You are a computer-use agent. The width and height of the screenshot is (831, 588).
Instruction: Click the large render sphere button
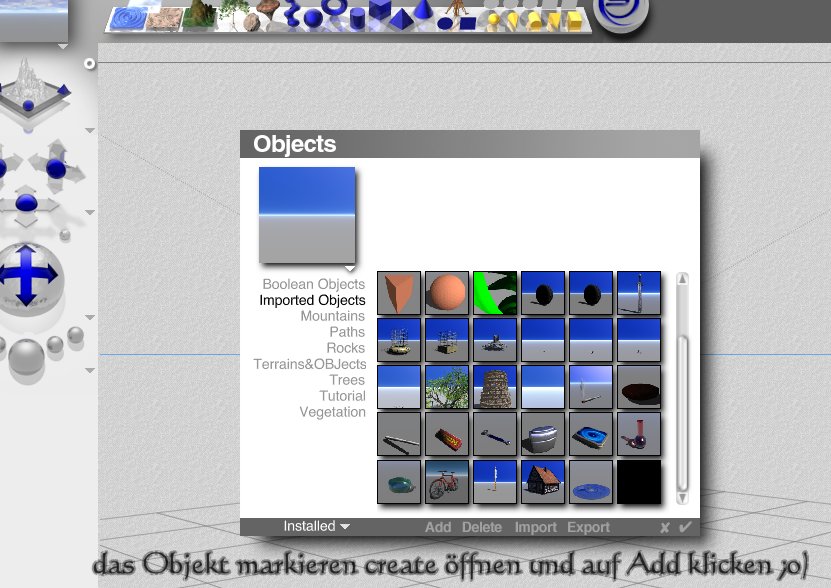click(26, 357)
